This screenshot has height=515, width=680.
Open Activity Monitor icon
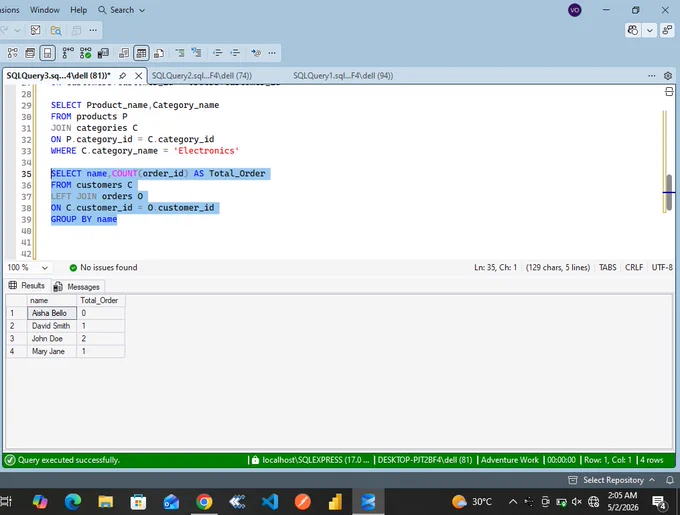(x=35, y=30)
